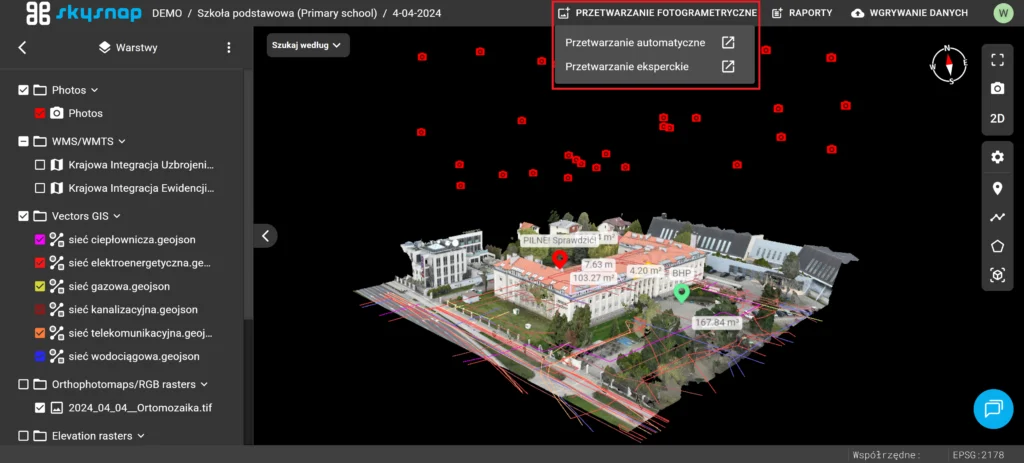Enter fullscreen view mode
The image size is (1024, 463).
pos(996,59)
